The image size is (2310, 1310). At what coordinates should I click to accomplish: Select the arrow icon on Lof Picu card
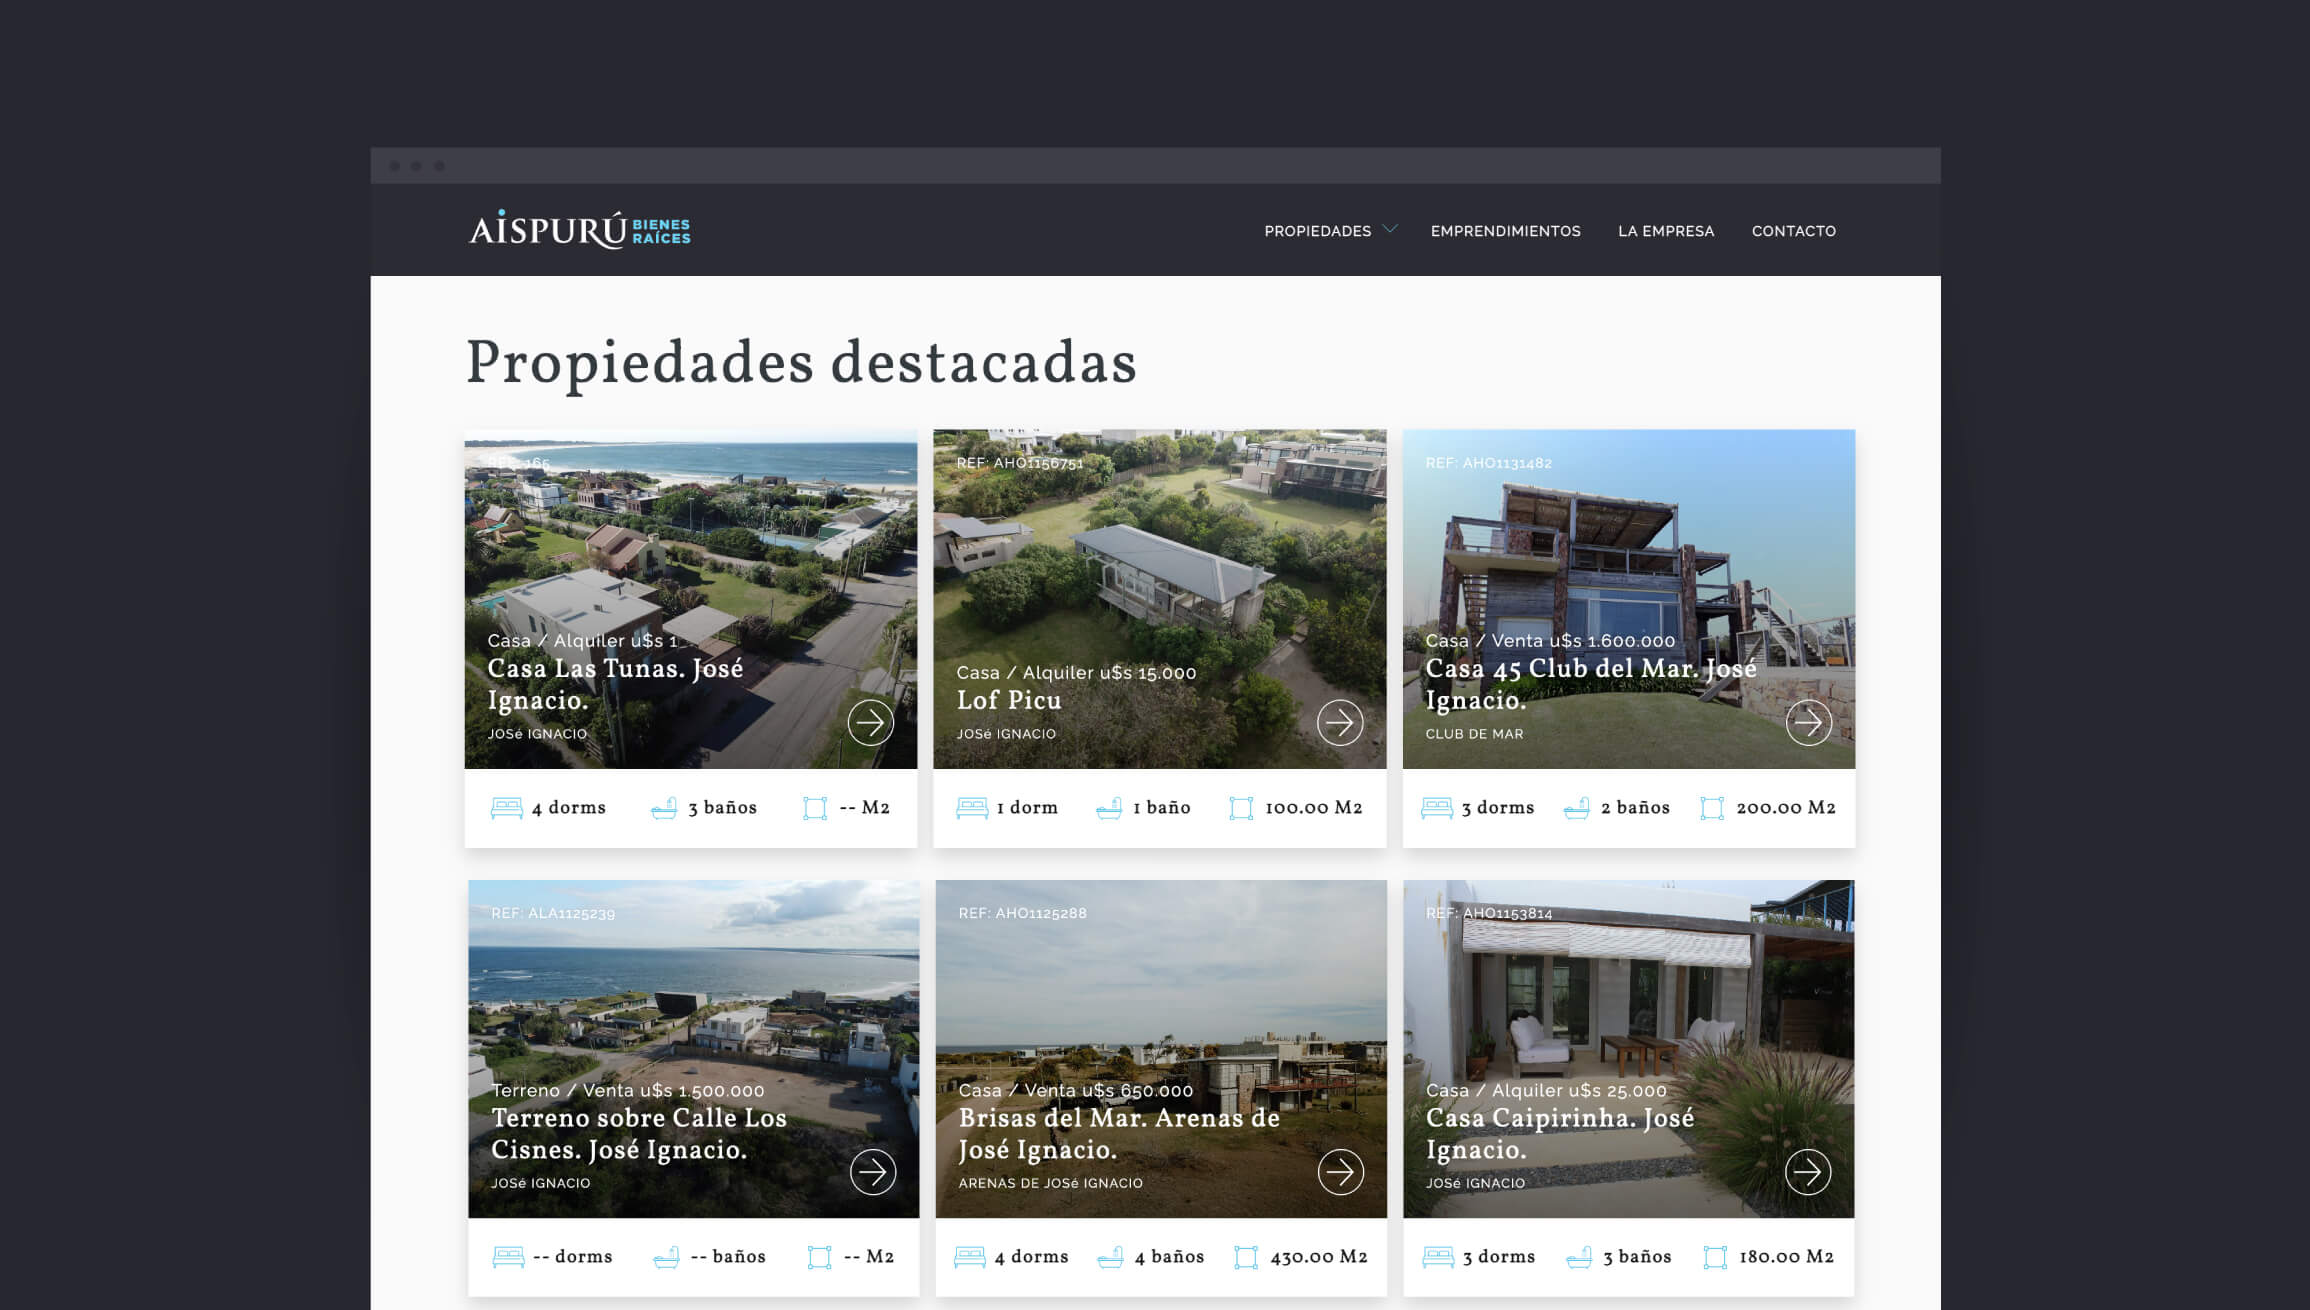coord(1342,723)
